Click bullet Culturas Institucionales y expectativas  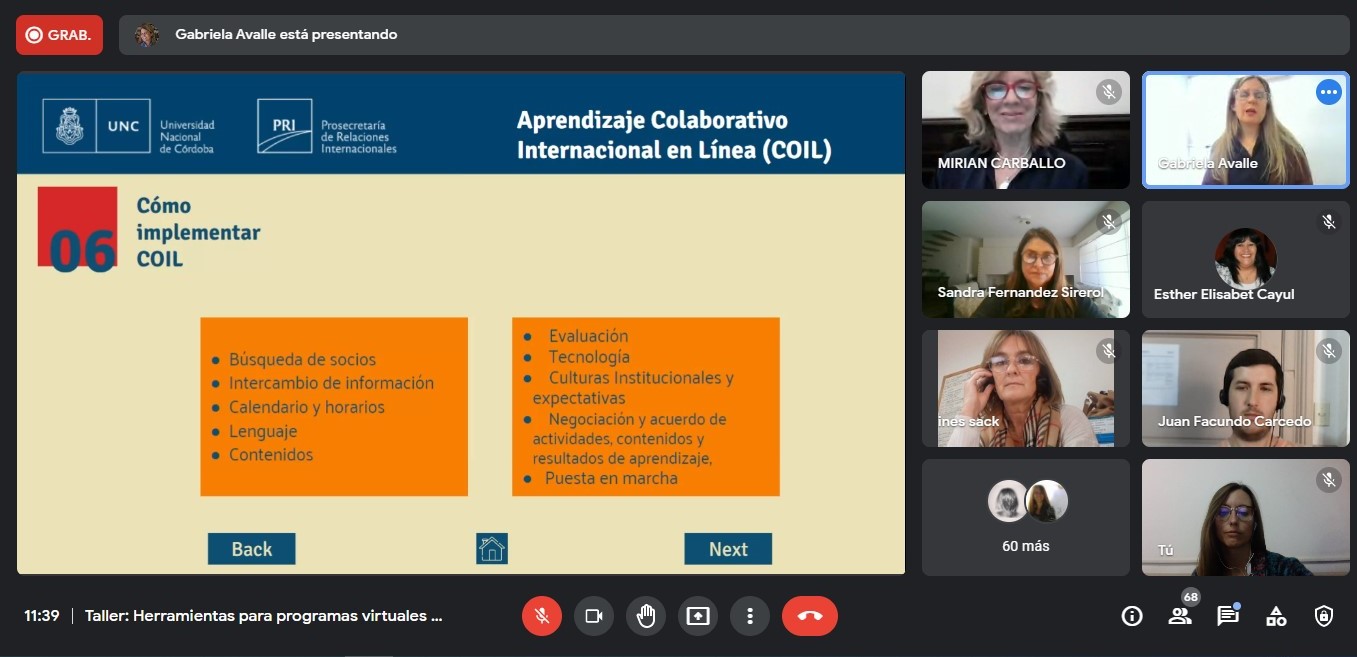tap(633, 388)
